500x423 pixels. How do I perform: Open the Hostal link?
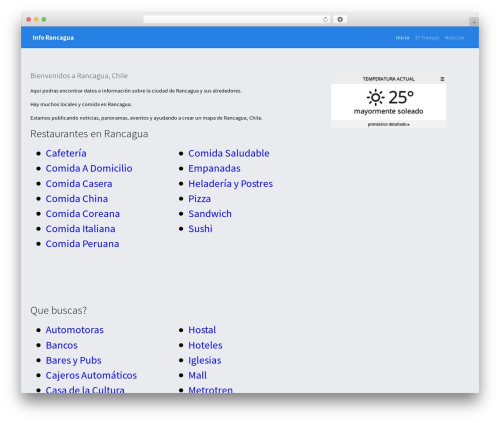pos(202,330)
